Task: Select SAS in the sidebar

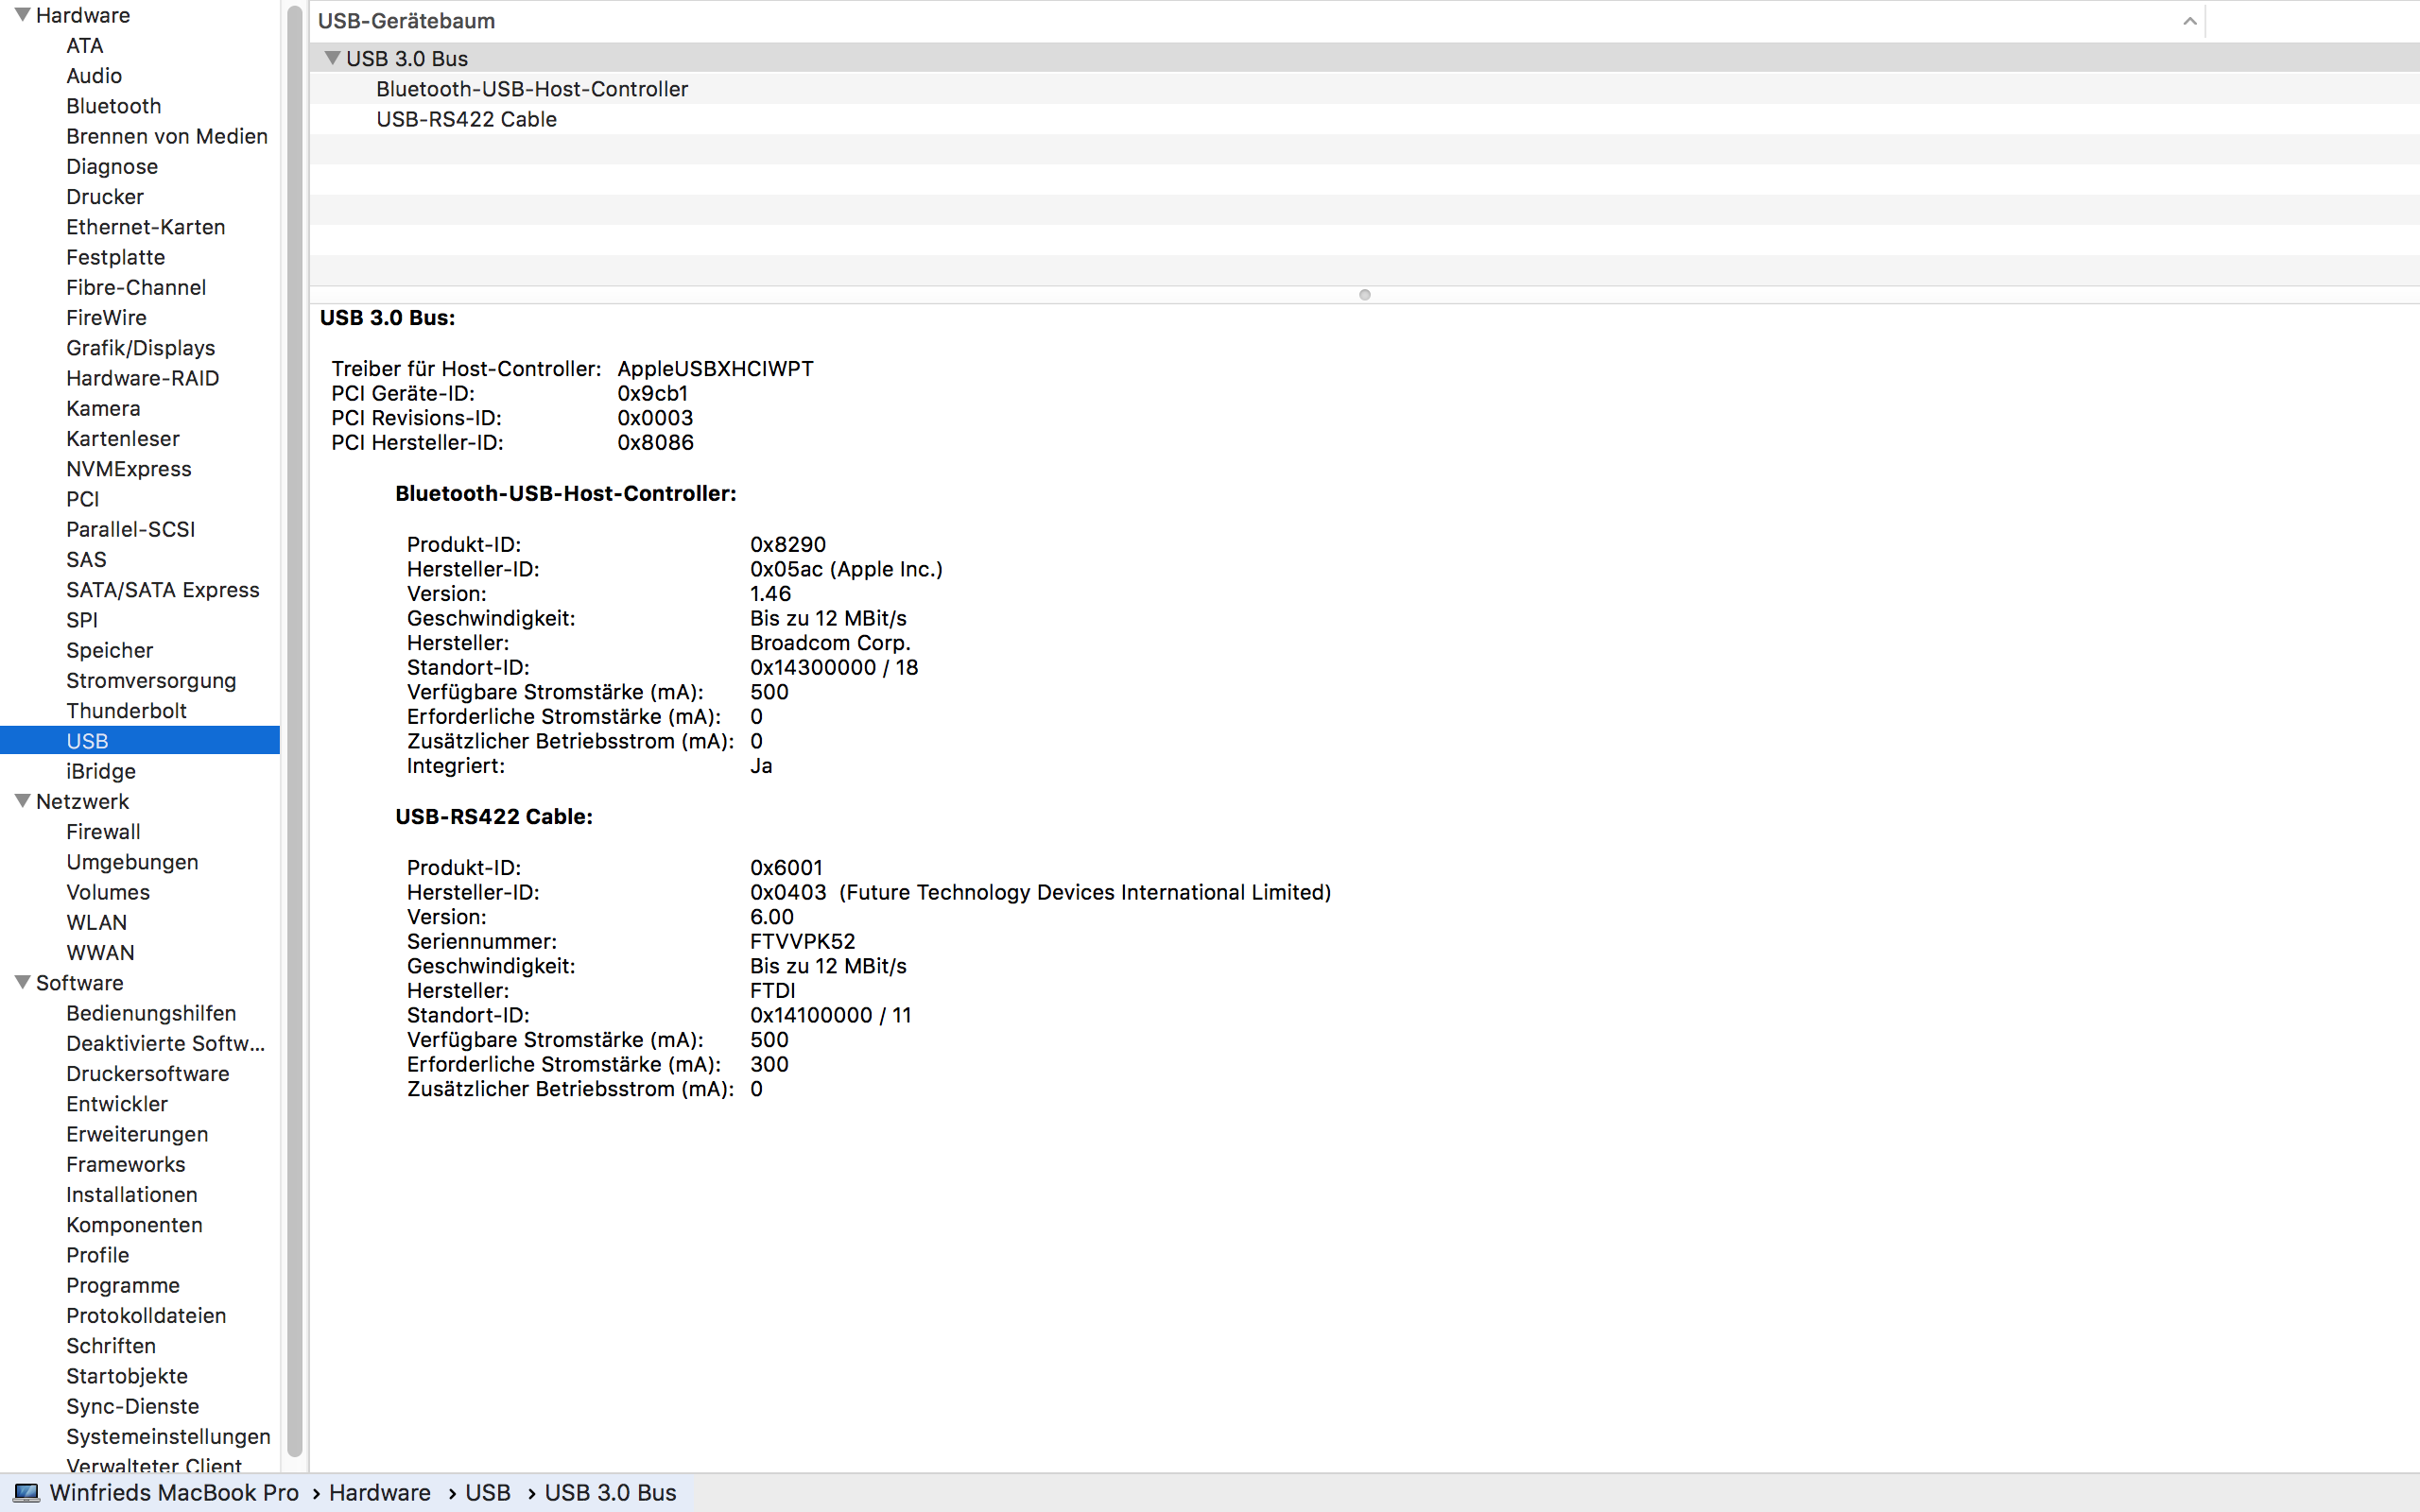Action: 86,559
